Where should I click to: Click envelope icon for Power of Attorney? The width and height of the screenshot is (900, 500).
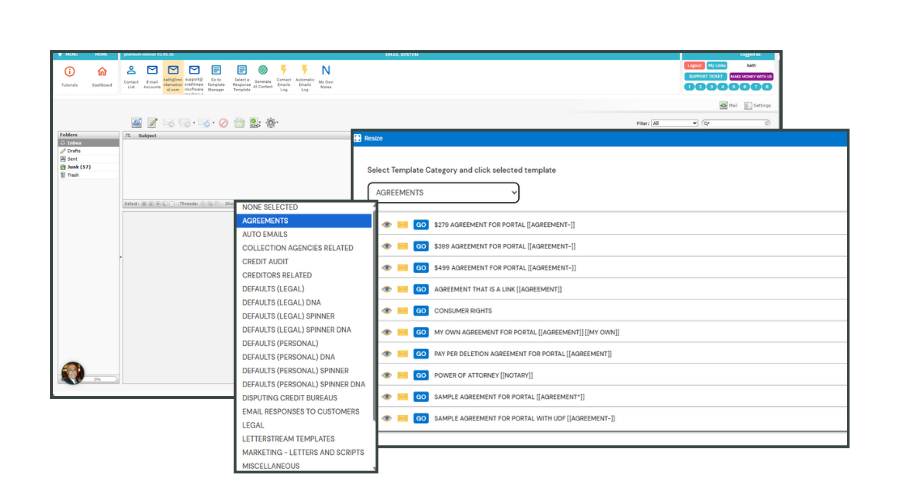[x=402, y=375]
